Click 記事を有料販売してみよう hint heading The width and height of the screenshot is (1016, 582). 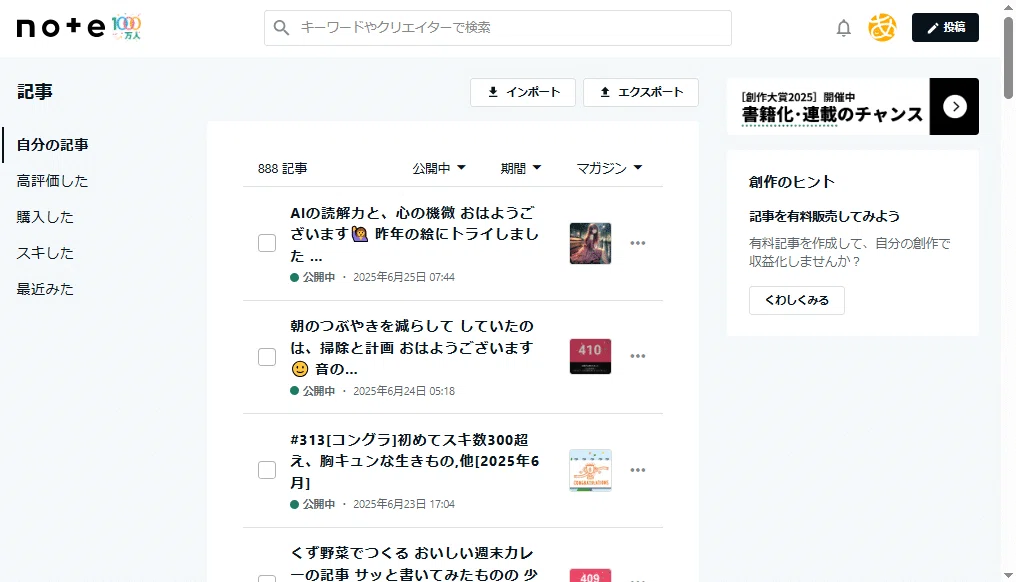pos(824,216)
